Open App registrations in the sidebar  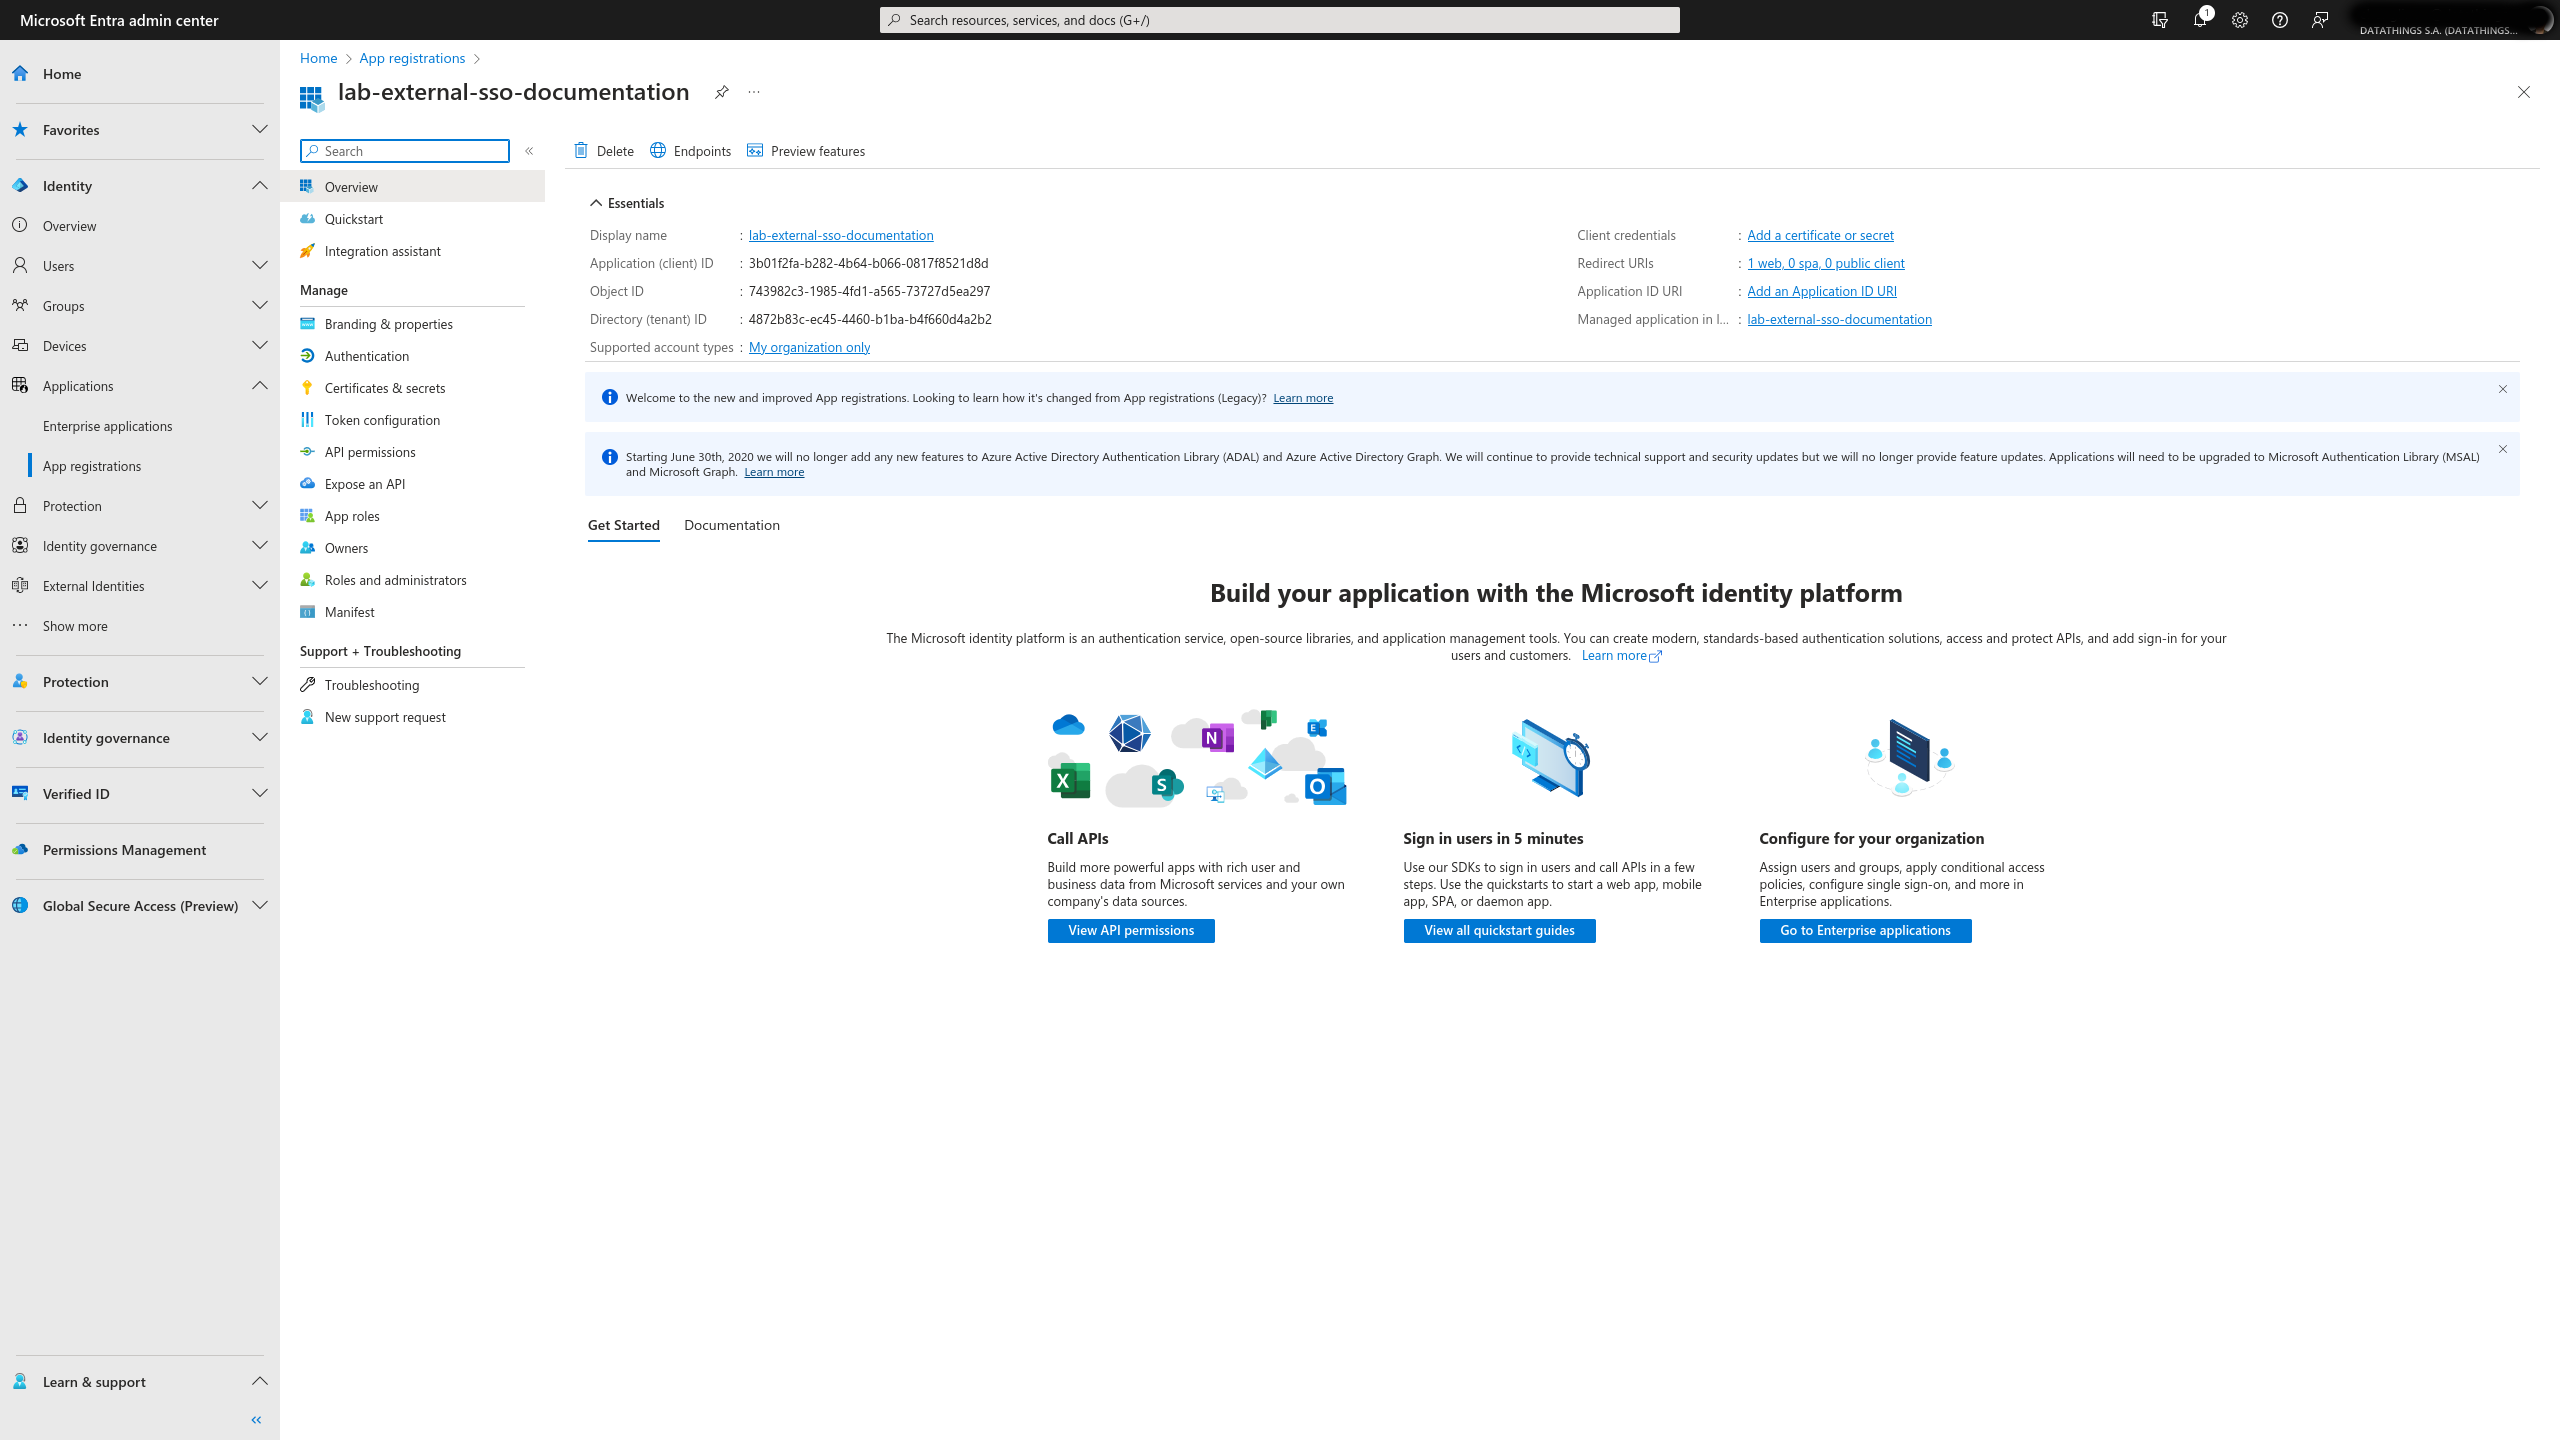tap(92, 466)
